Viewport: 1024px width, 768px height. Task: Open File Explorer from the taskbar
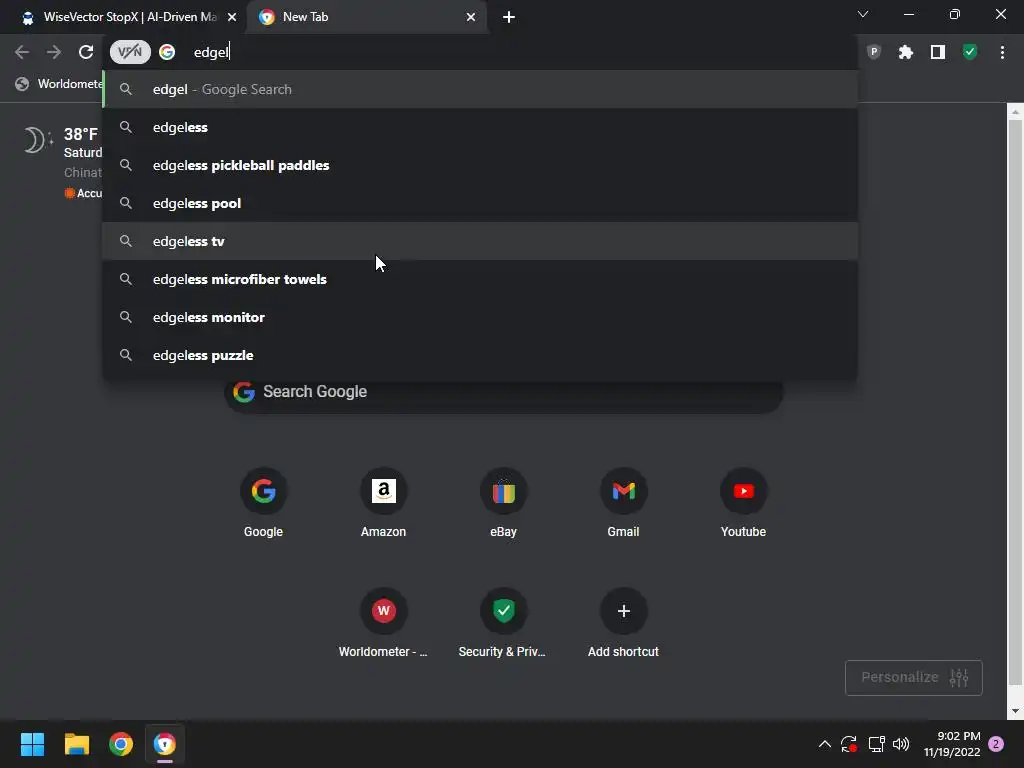coord(76,744)
